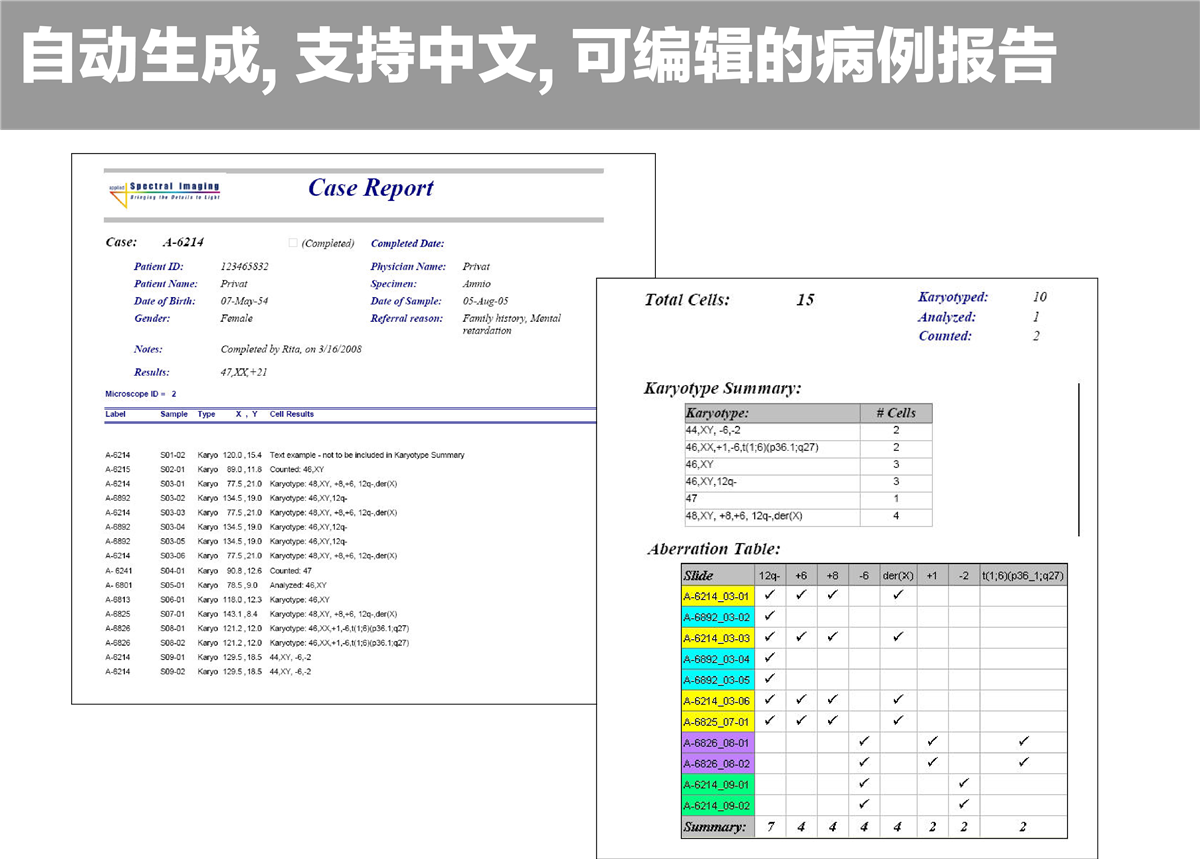The height and width of the screenshot is (859, 1200).
Task: Click the Notes text Completed by Rita
Action: click(291, 350)
